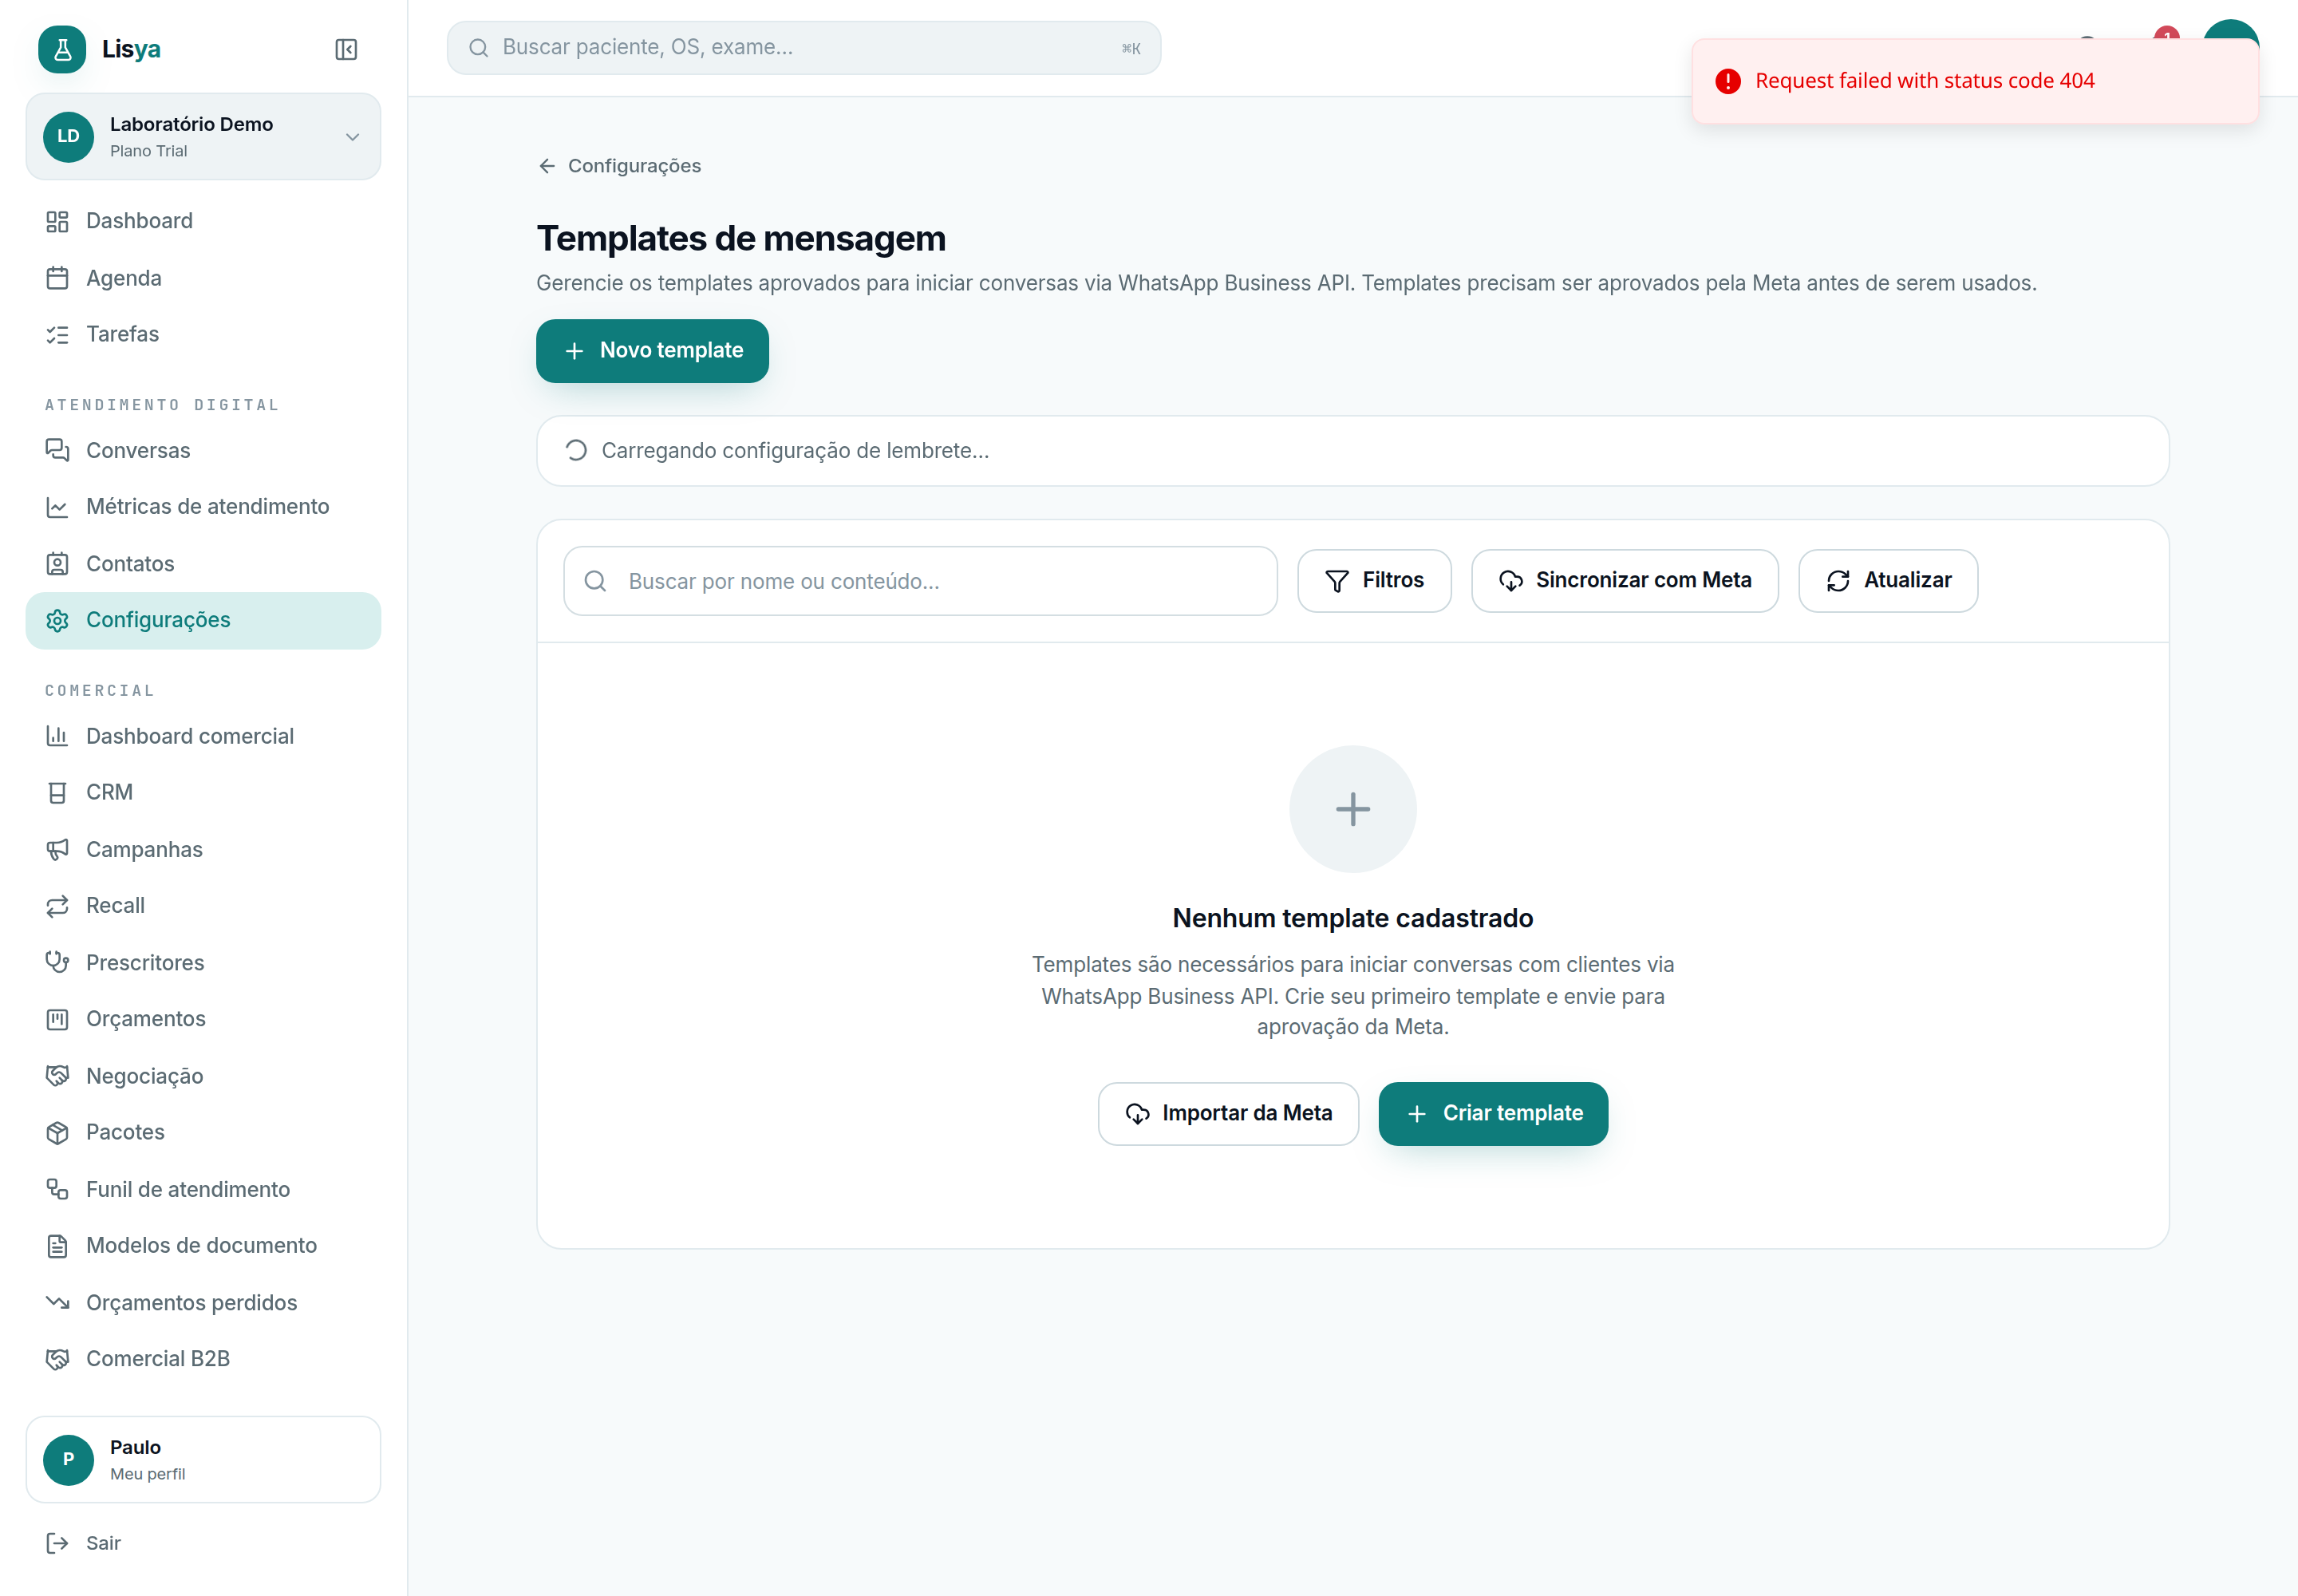Click the Lisya flask logo icon
2298x1596 pixels.
62,49
